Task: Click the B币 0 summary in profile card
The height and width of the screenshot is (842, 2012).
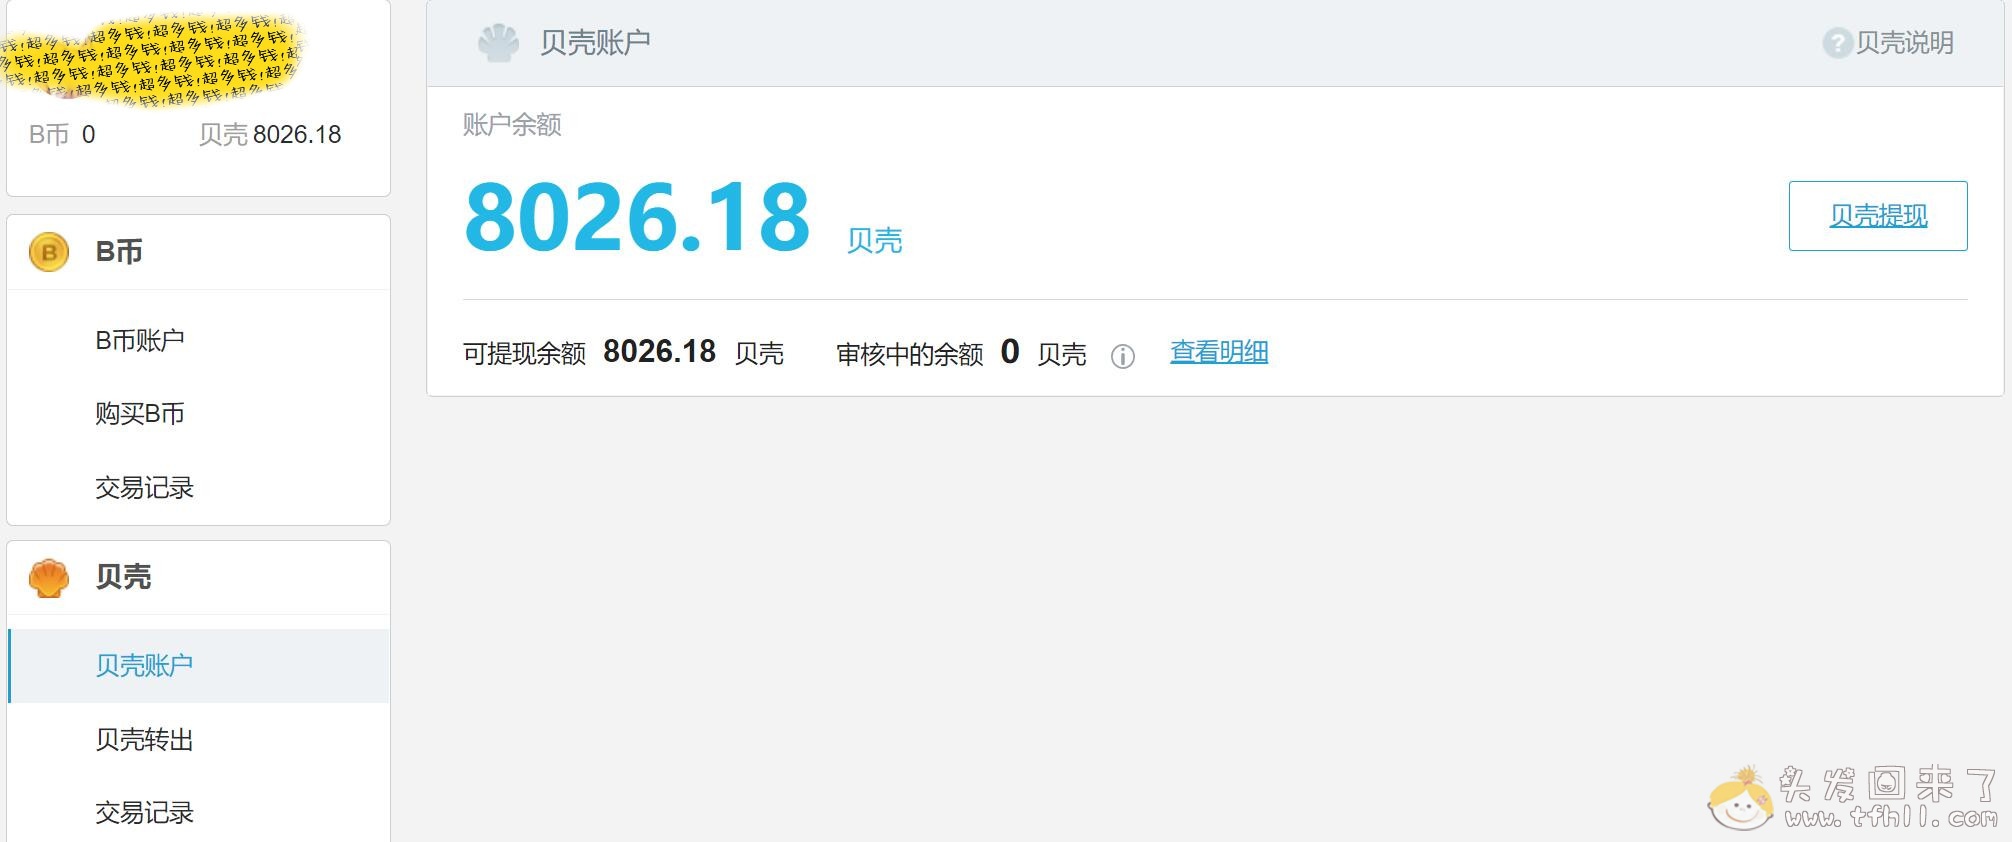Action: click(x=62, y=134)
